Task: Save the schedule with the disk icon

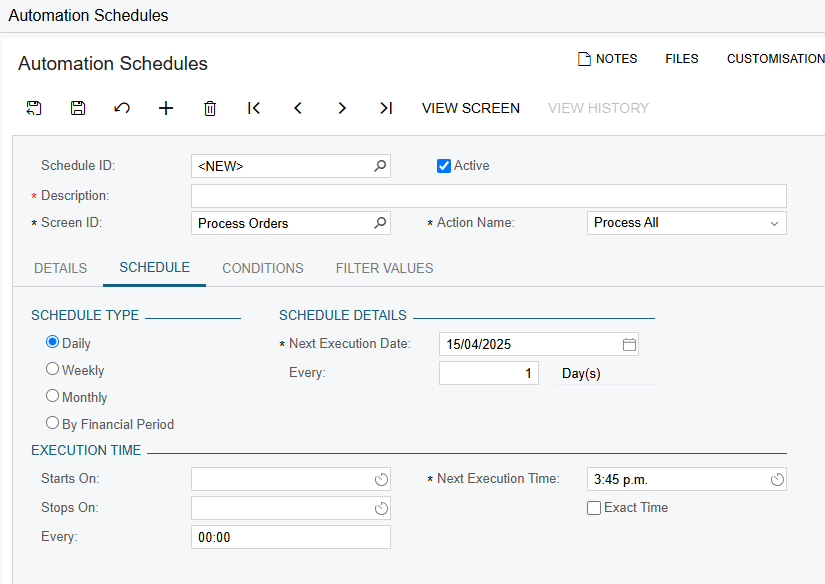Action: point(78,108)
